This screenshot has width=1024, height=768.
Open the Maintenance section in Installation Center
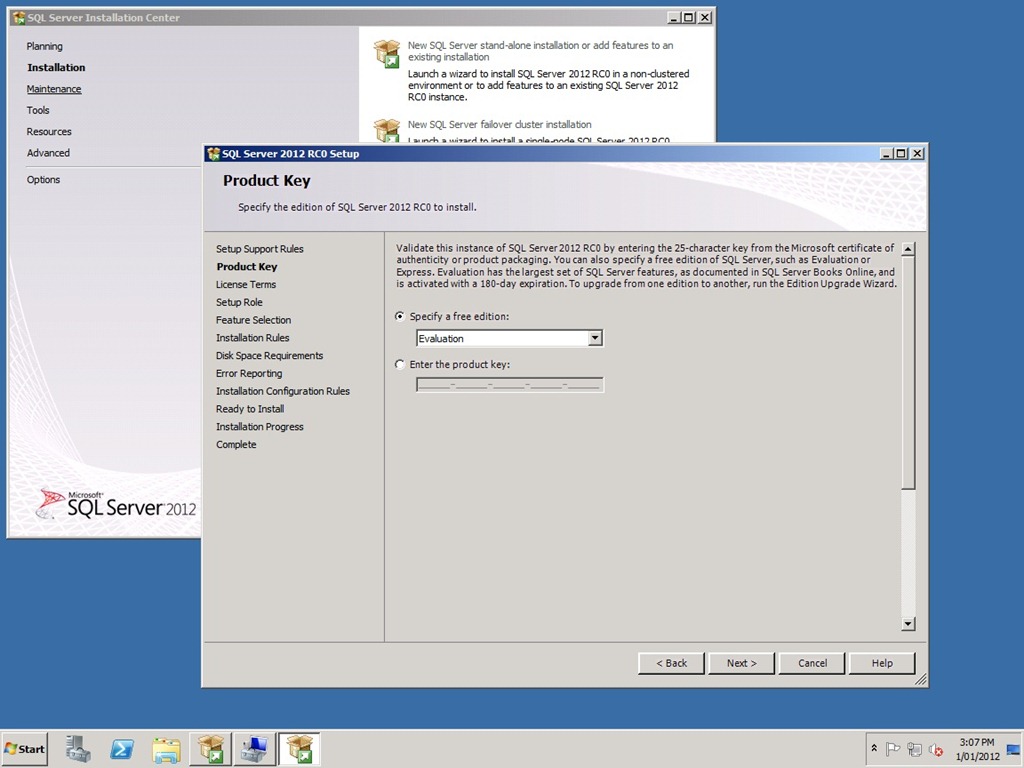pyautogui.click(x=54, y=89)
